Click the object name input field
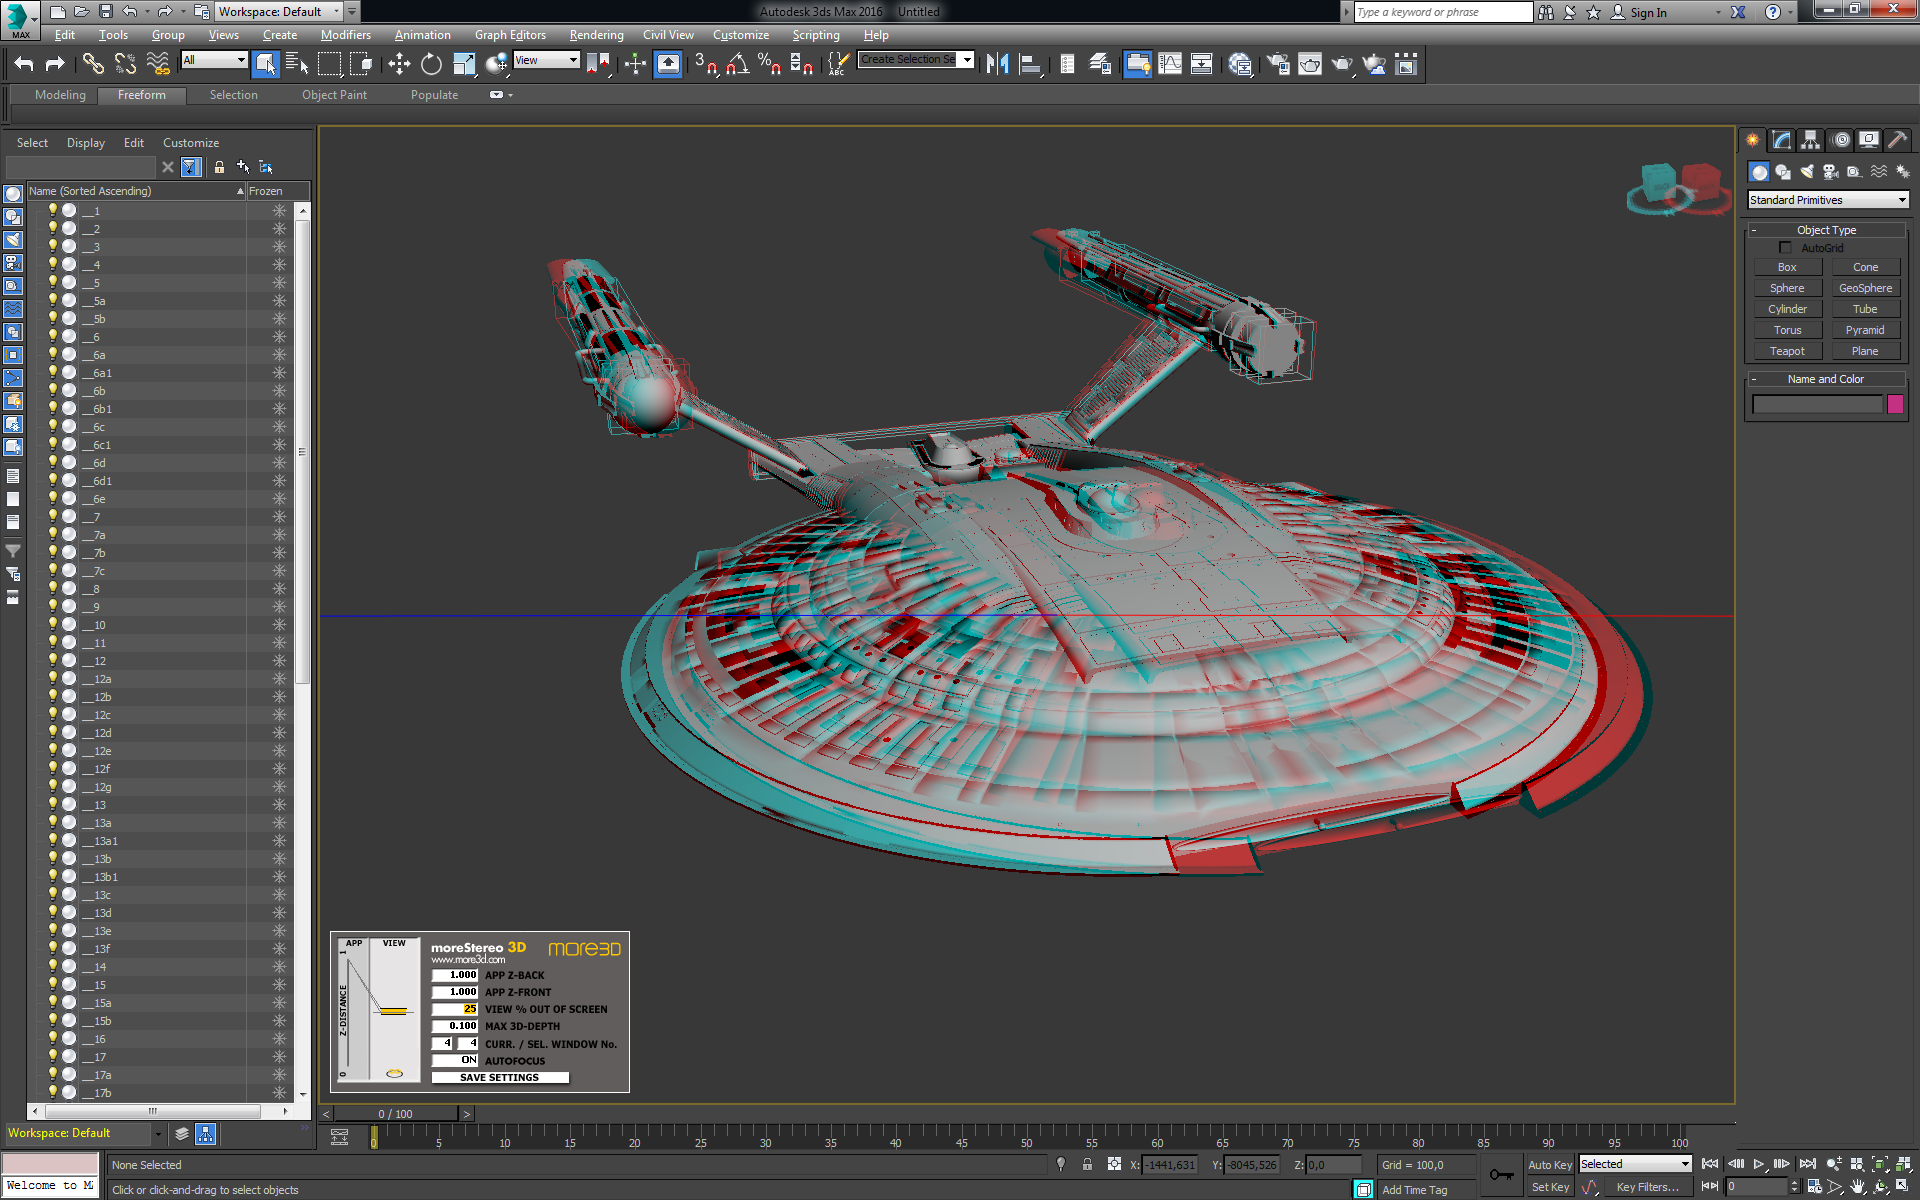Screen dimensions: 1920x1200 coord(1817,404)
